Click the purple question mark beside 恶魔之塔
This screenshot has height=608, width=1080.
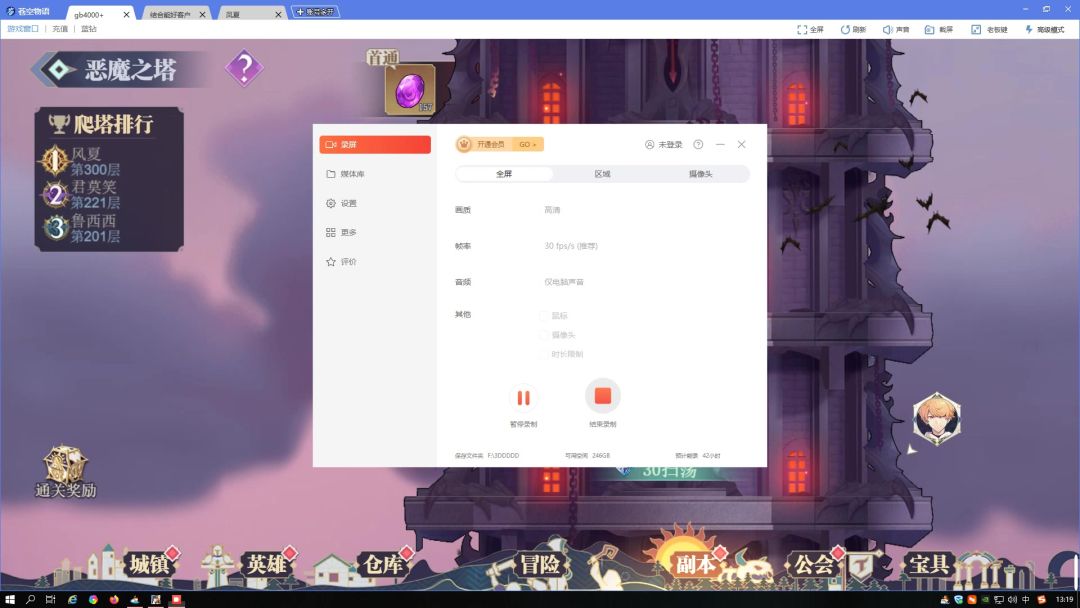tap(244, 68)
